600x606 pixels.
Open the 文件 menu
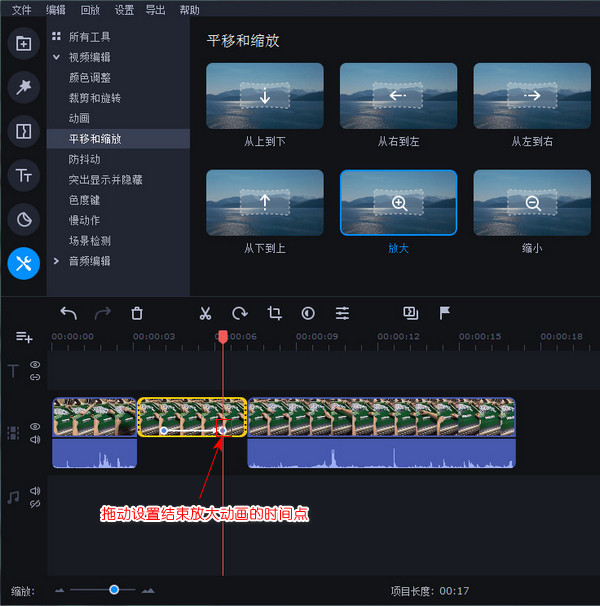pyautogui.click(x=22, y=10)
